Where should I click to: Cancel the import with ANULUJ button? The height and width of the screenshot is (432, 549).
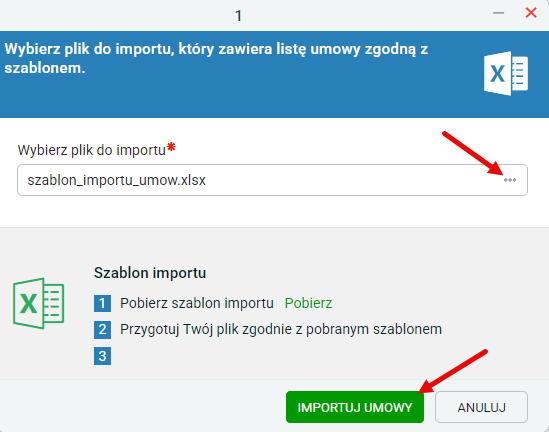[481, 407]
